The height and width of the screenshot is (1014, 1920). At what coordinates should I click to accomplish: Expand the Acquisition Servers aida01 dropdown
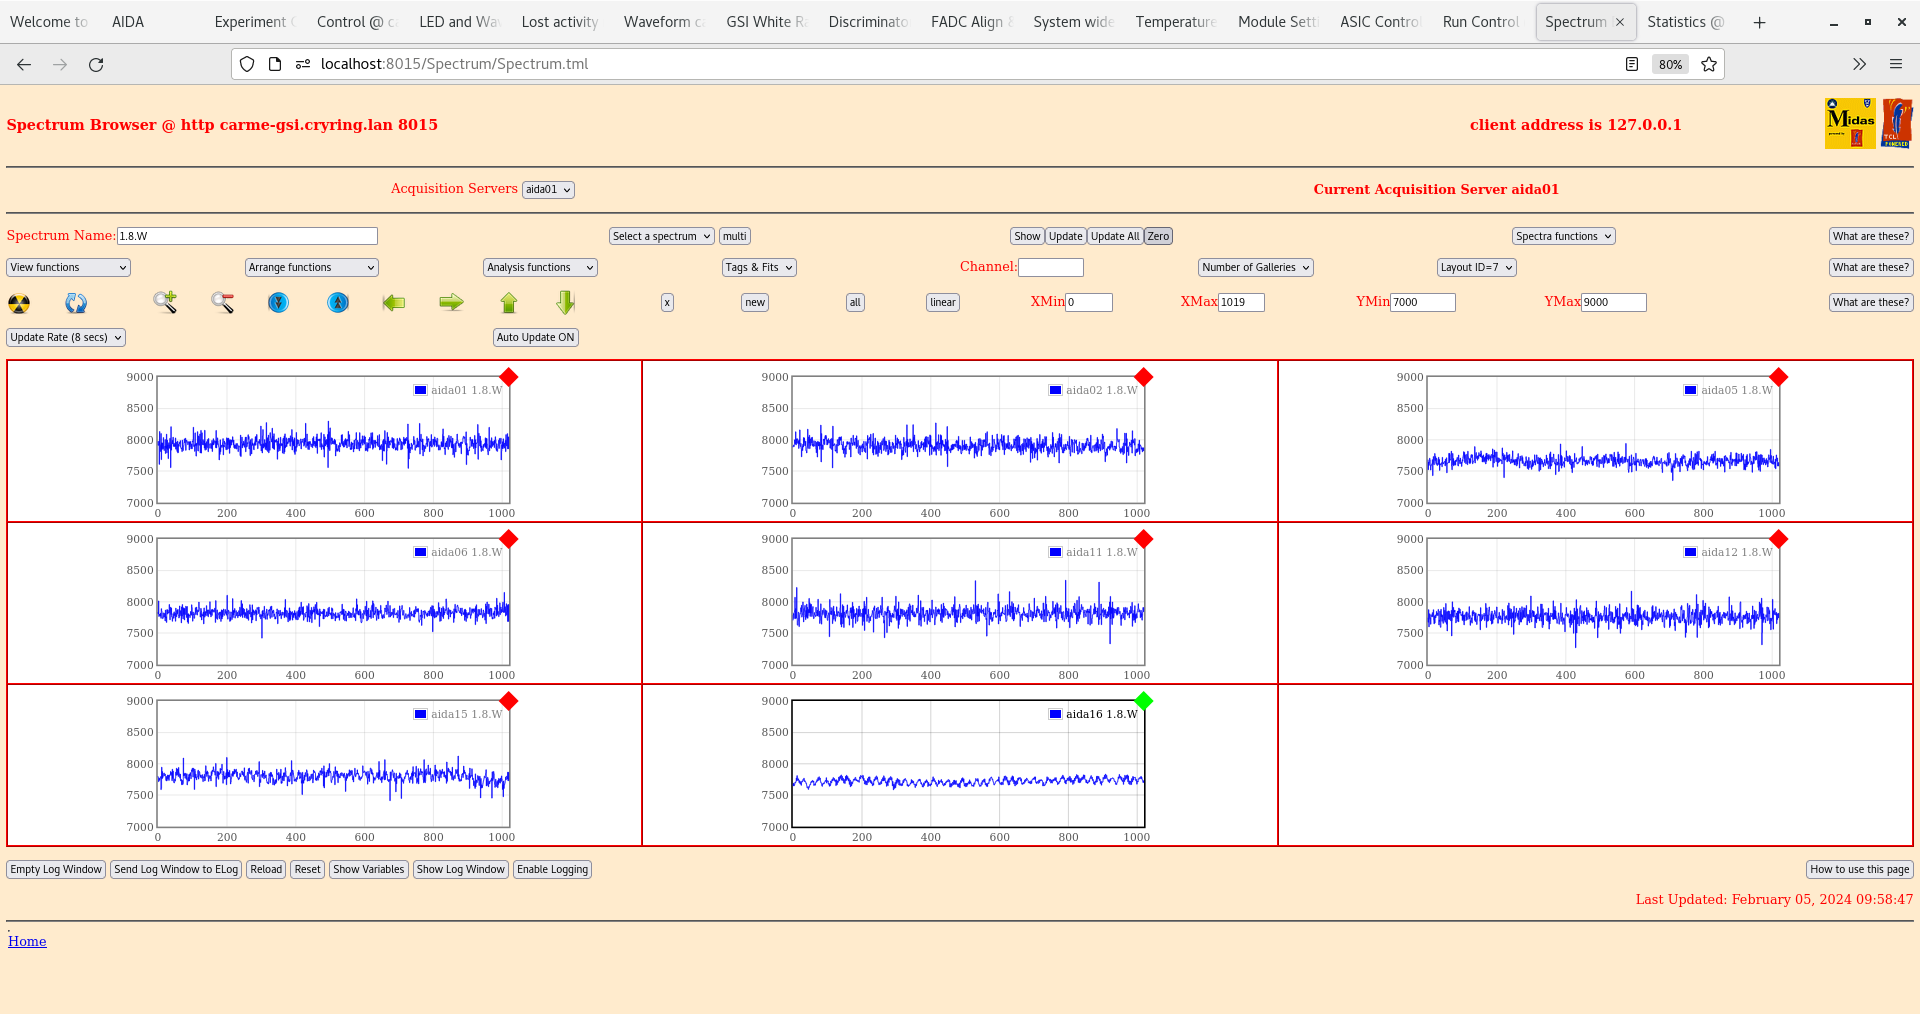pos(548,189)
